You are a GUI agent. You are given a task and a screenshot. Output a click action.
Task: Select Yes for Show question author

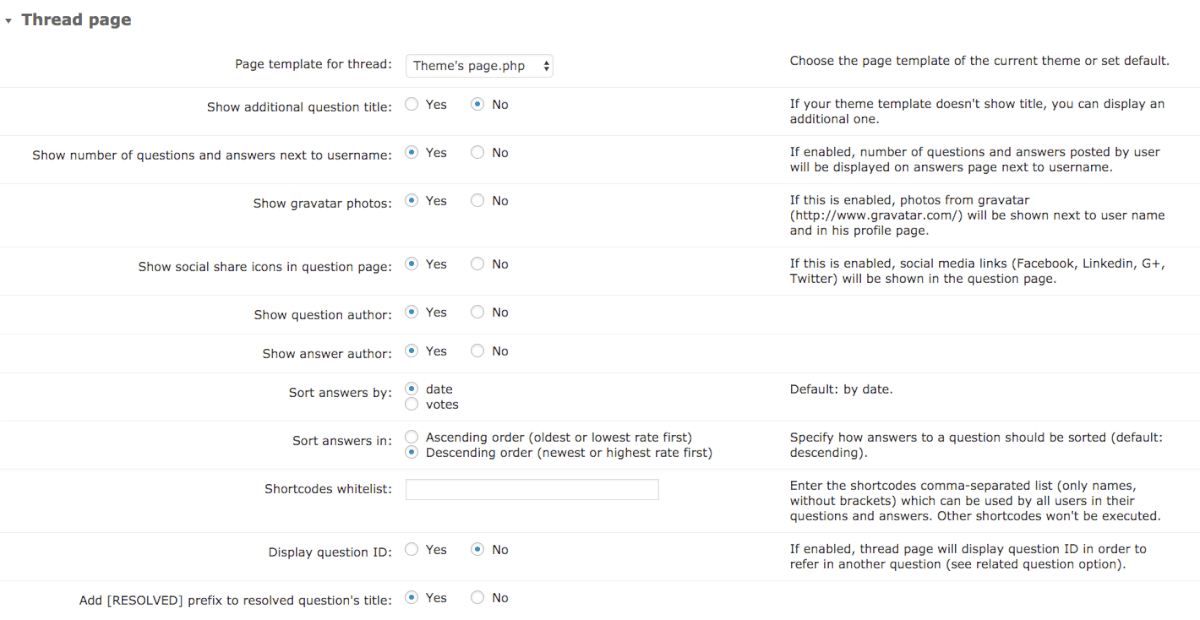click(412, 312)
